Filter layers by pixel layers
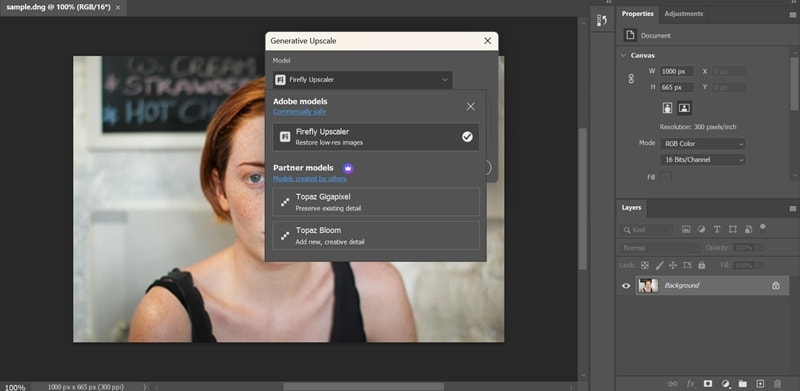The width and height of the screenshot is (800, 391). point(686,230)
